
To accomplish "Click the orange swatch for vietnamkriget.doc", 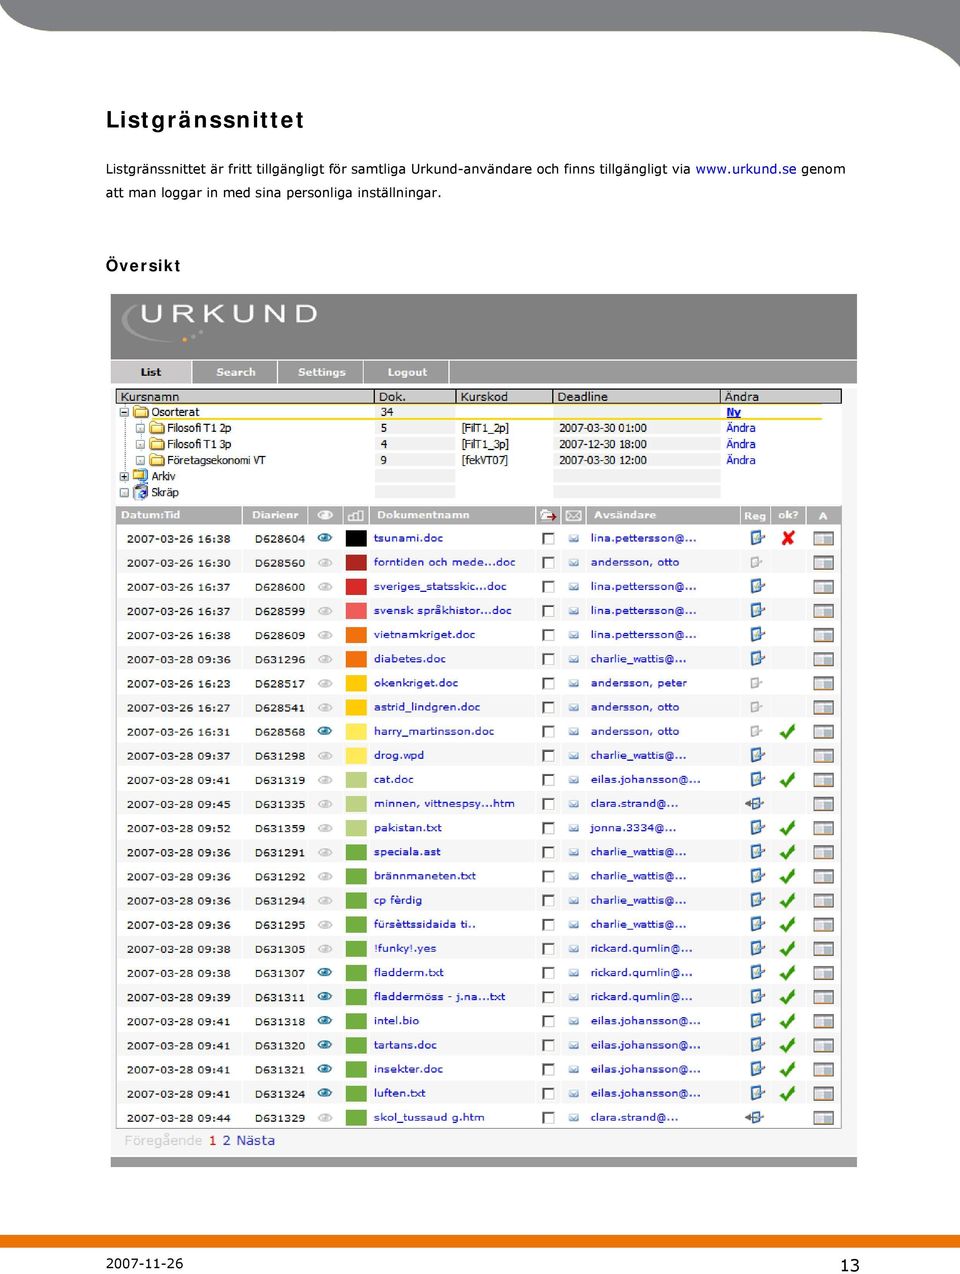I will click(x=356, y=635).
